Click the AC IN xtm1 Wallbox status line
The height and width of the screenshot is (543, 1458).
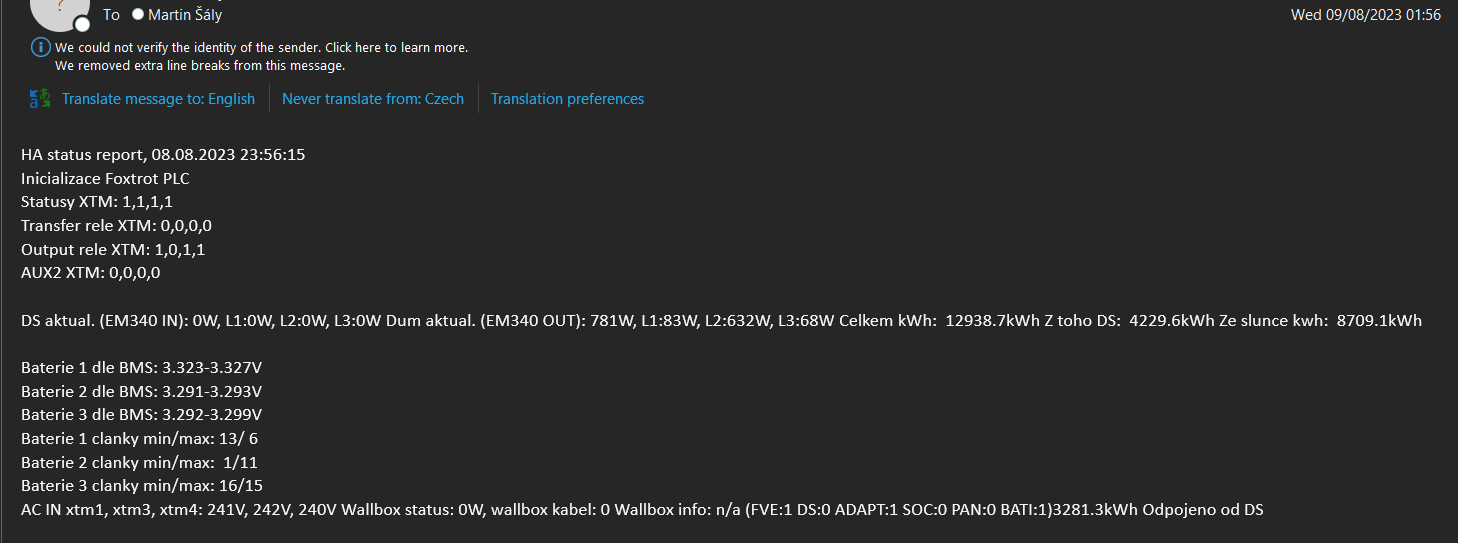[642, 510]
